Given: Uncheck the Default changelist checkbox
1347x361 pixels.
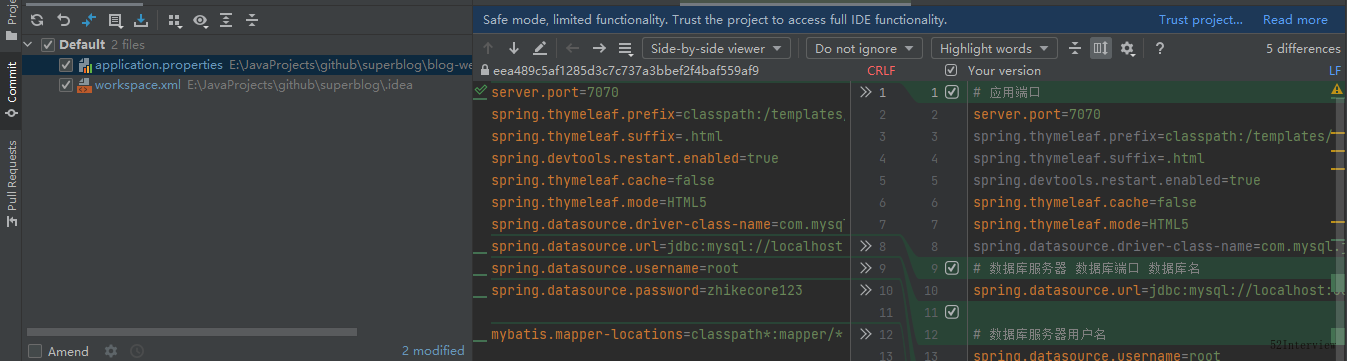Looking at the screenshot, I should pyautogui.click(x=47, y=44).
